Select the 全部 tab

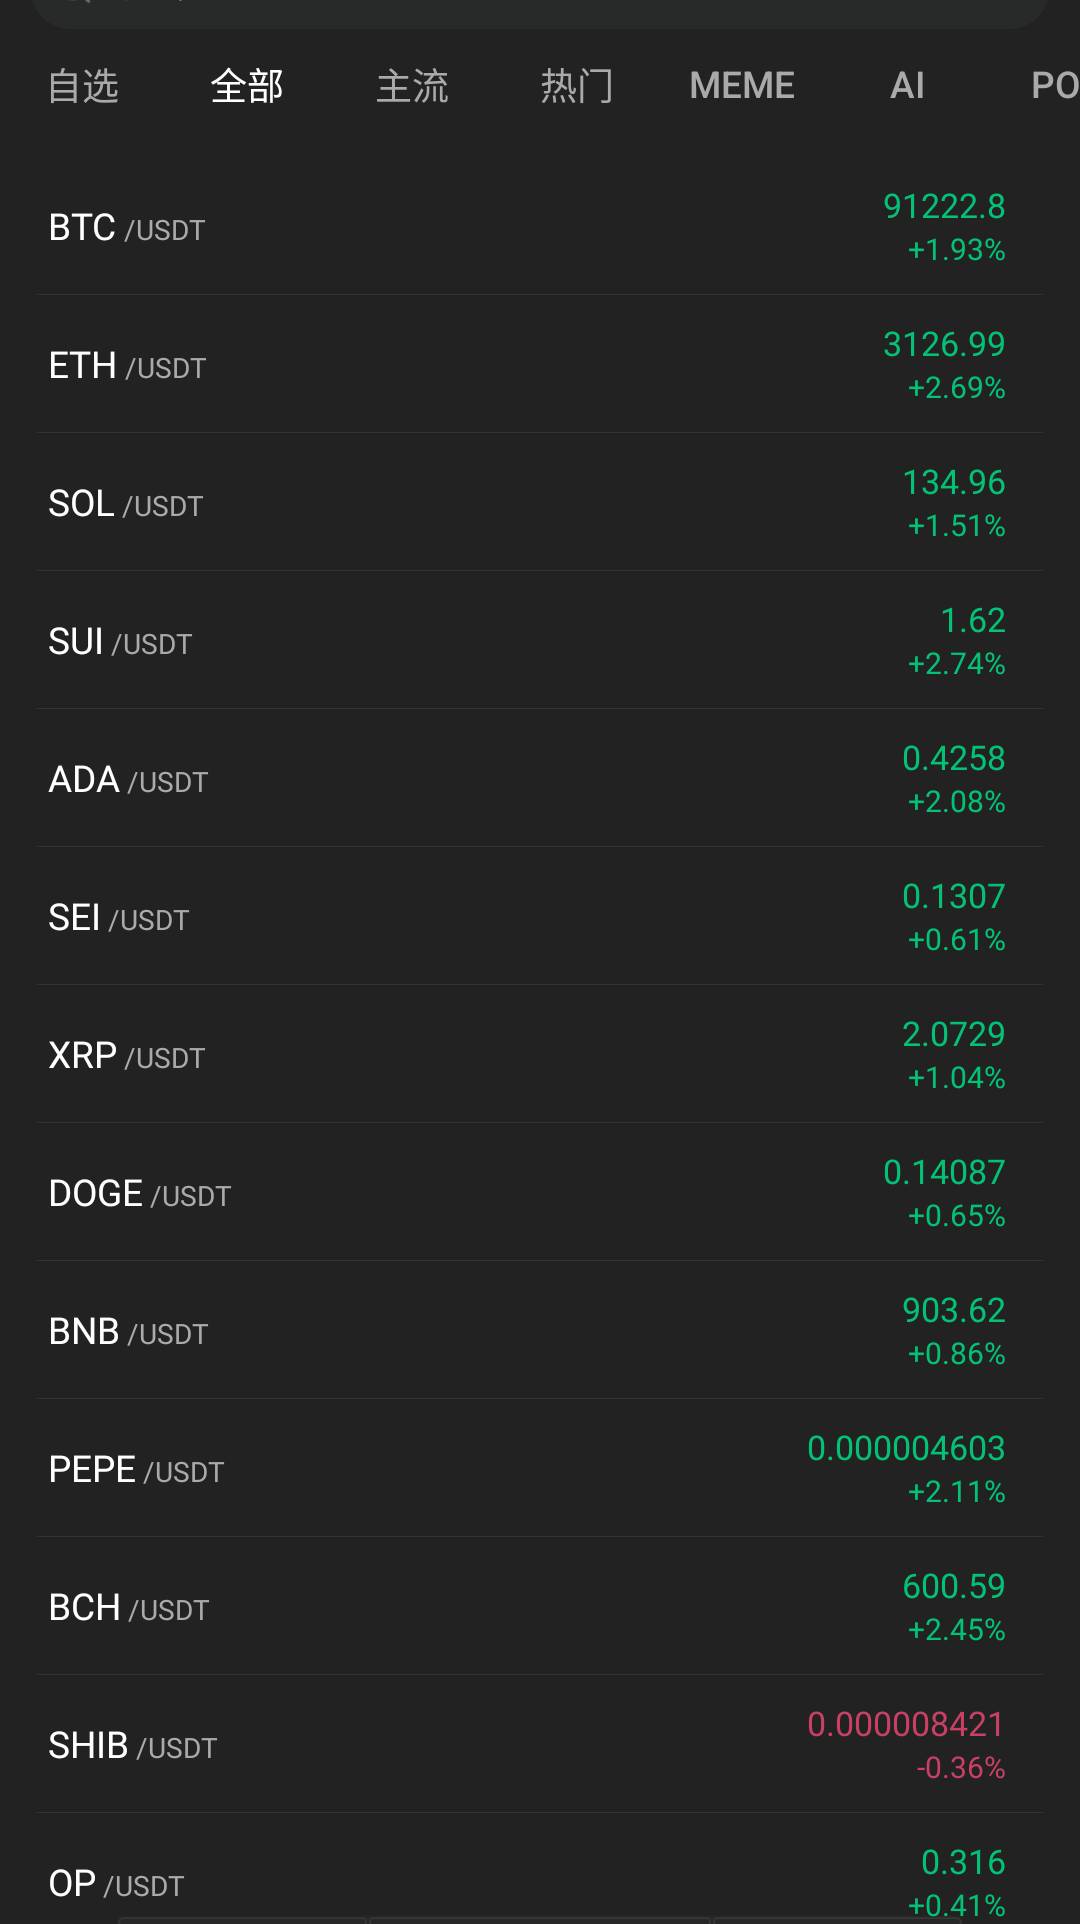coord(247,86)
